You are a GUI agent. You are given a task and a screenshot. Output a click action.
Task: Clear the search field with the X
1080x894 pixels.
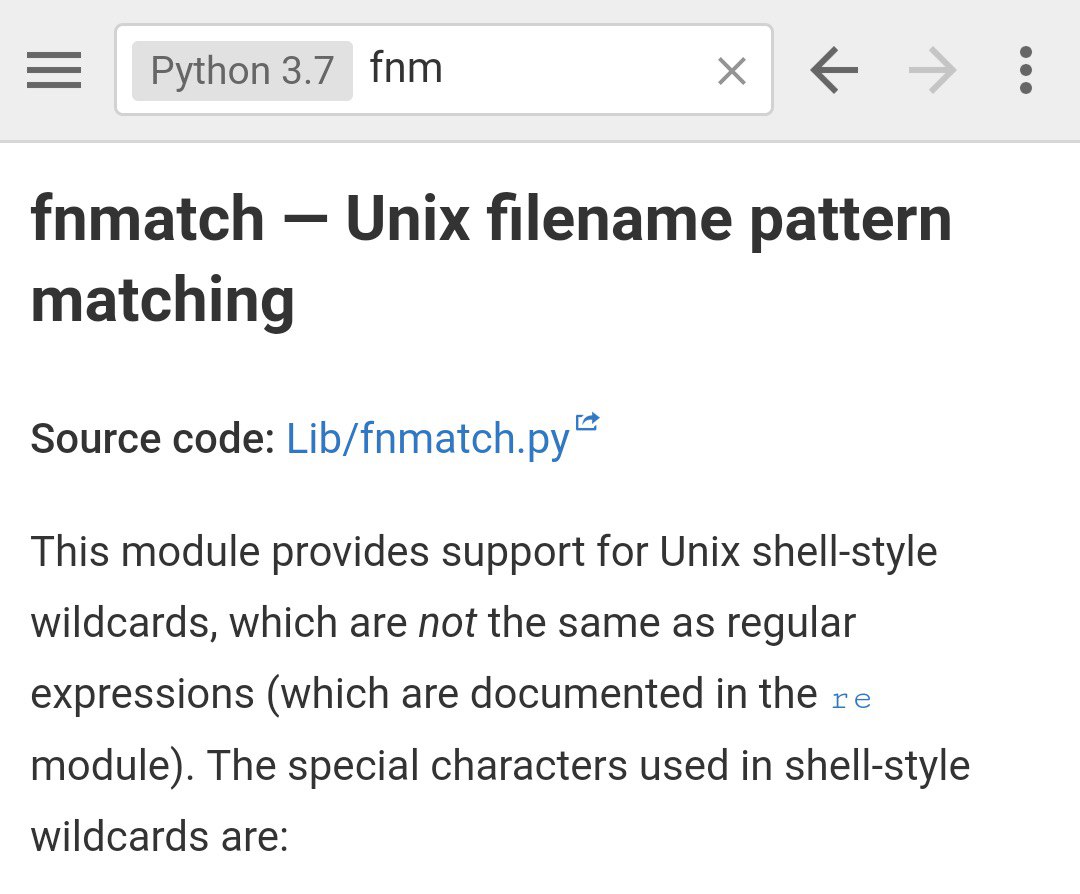coord(732,71)
